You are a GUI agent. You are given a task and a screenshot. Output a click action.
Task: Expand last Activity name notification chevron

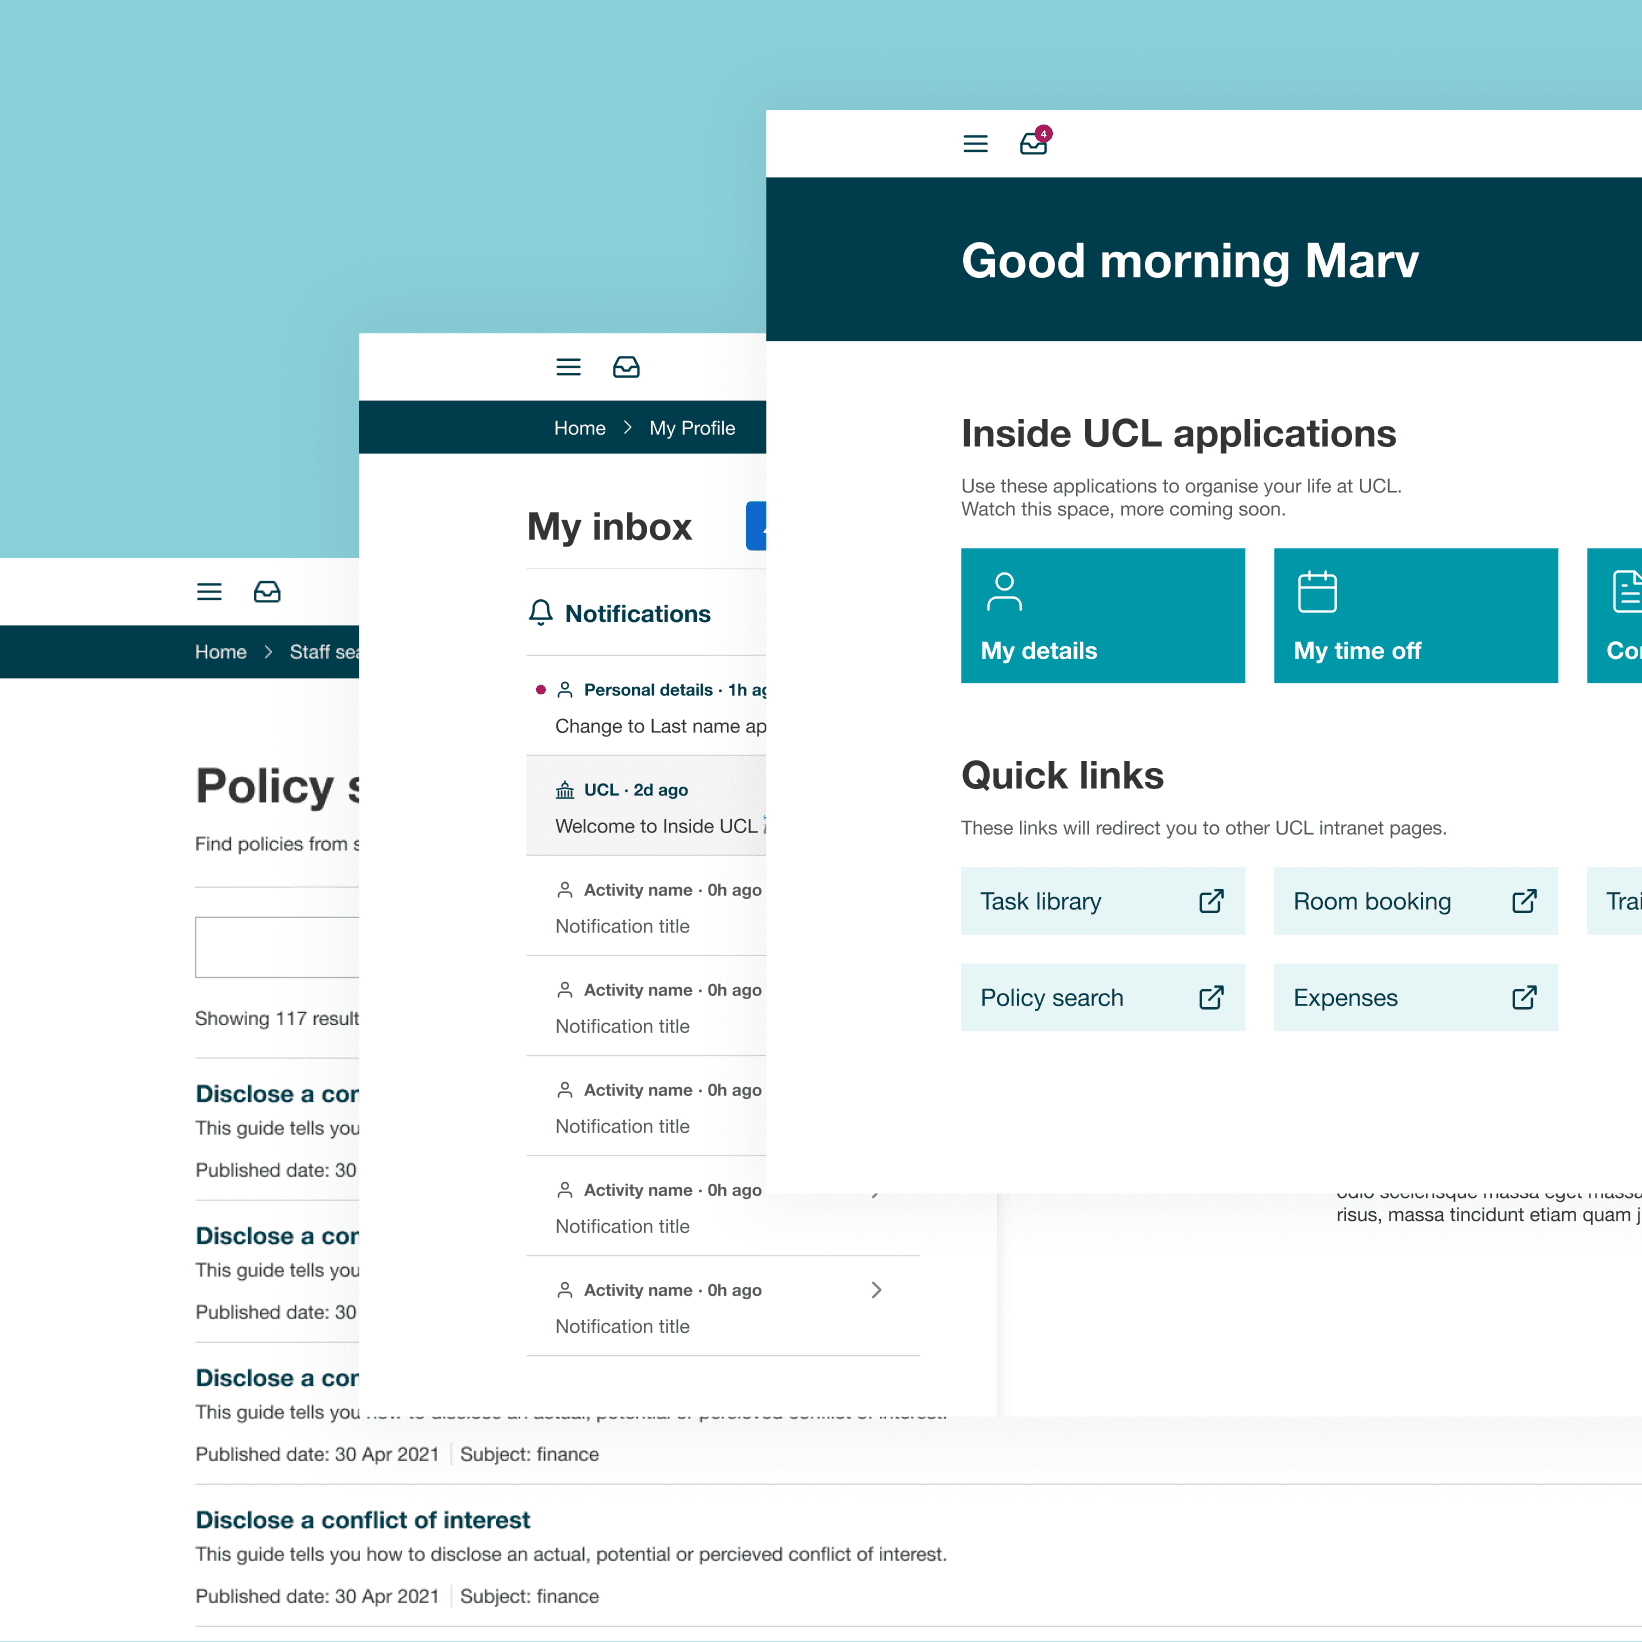click(x=876, y=1290)
